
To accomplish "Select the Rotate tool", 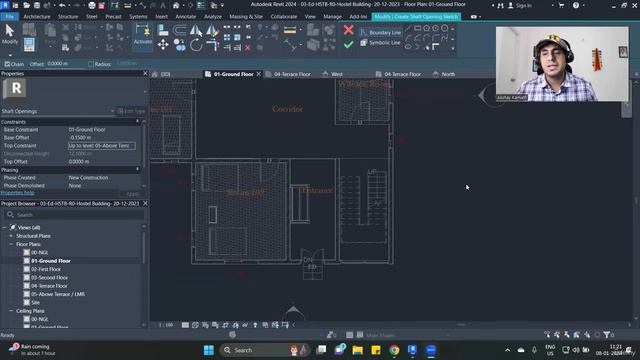I will tap(196, 45).
